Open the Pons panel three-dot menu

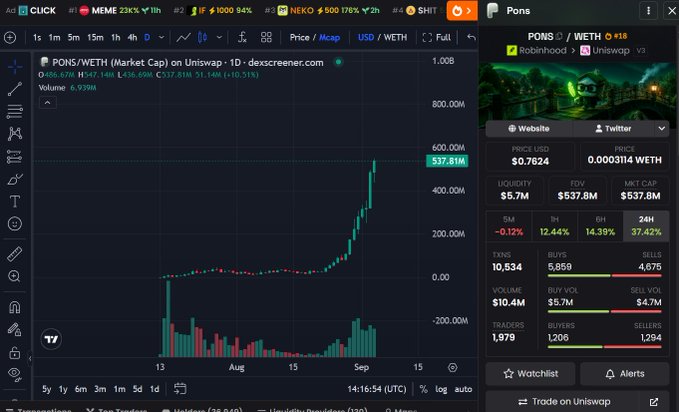click(x=648, y=11)
